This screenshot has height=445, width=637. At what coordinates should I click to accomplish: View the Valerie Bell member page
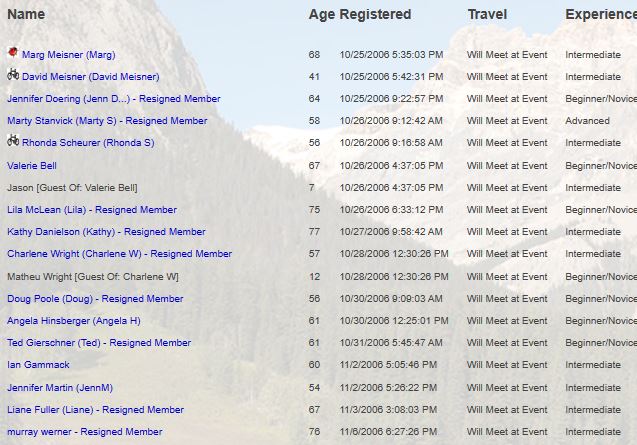32,166
